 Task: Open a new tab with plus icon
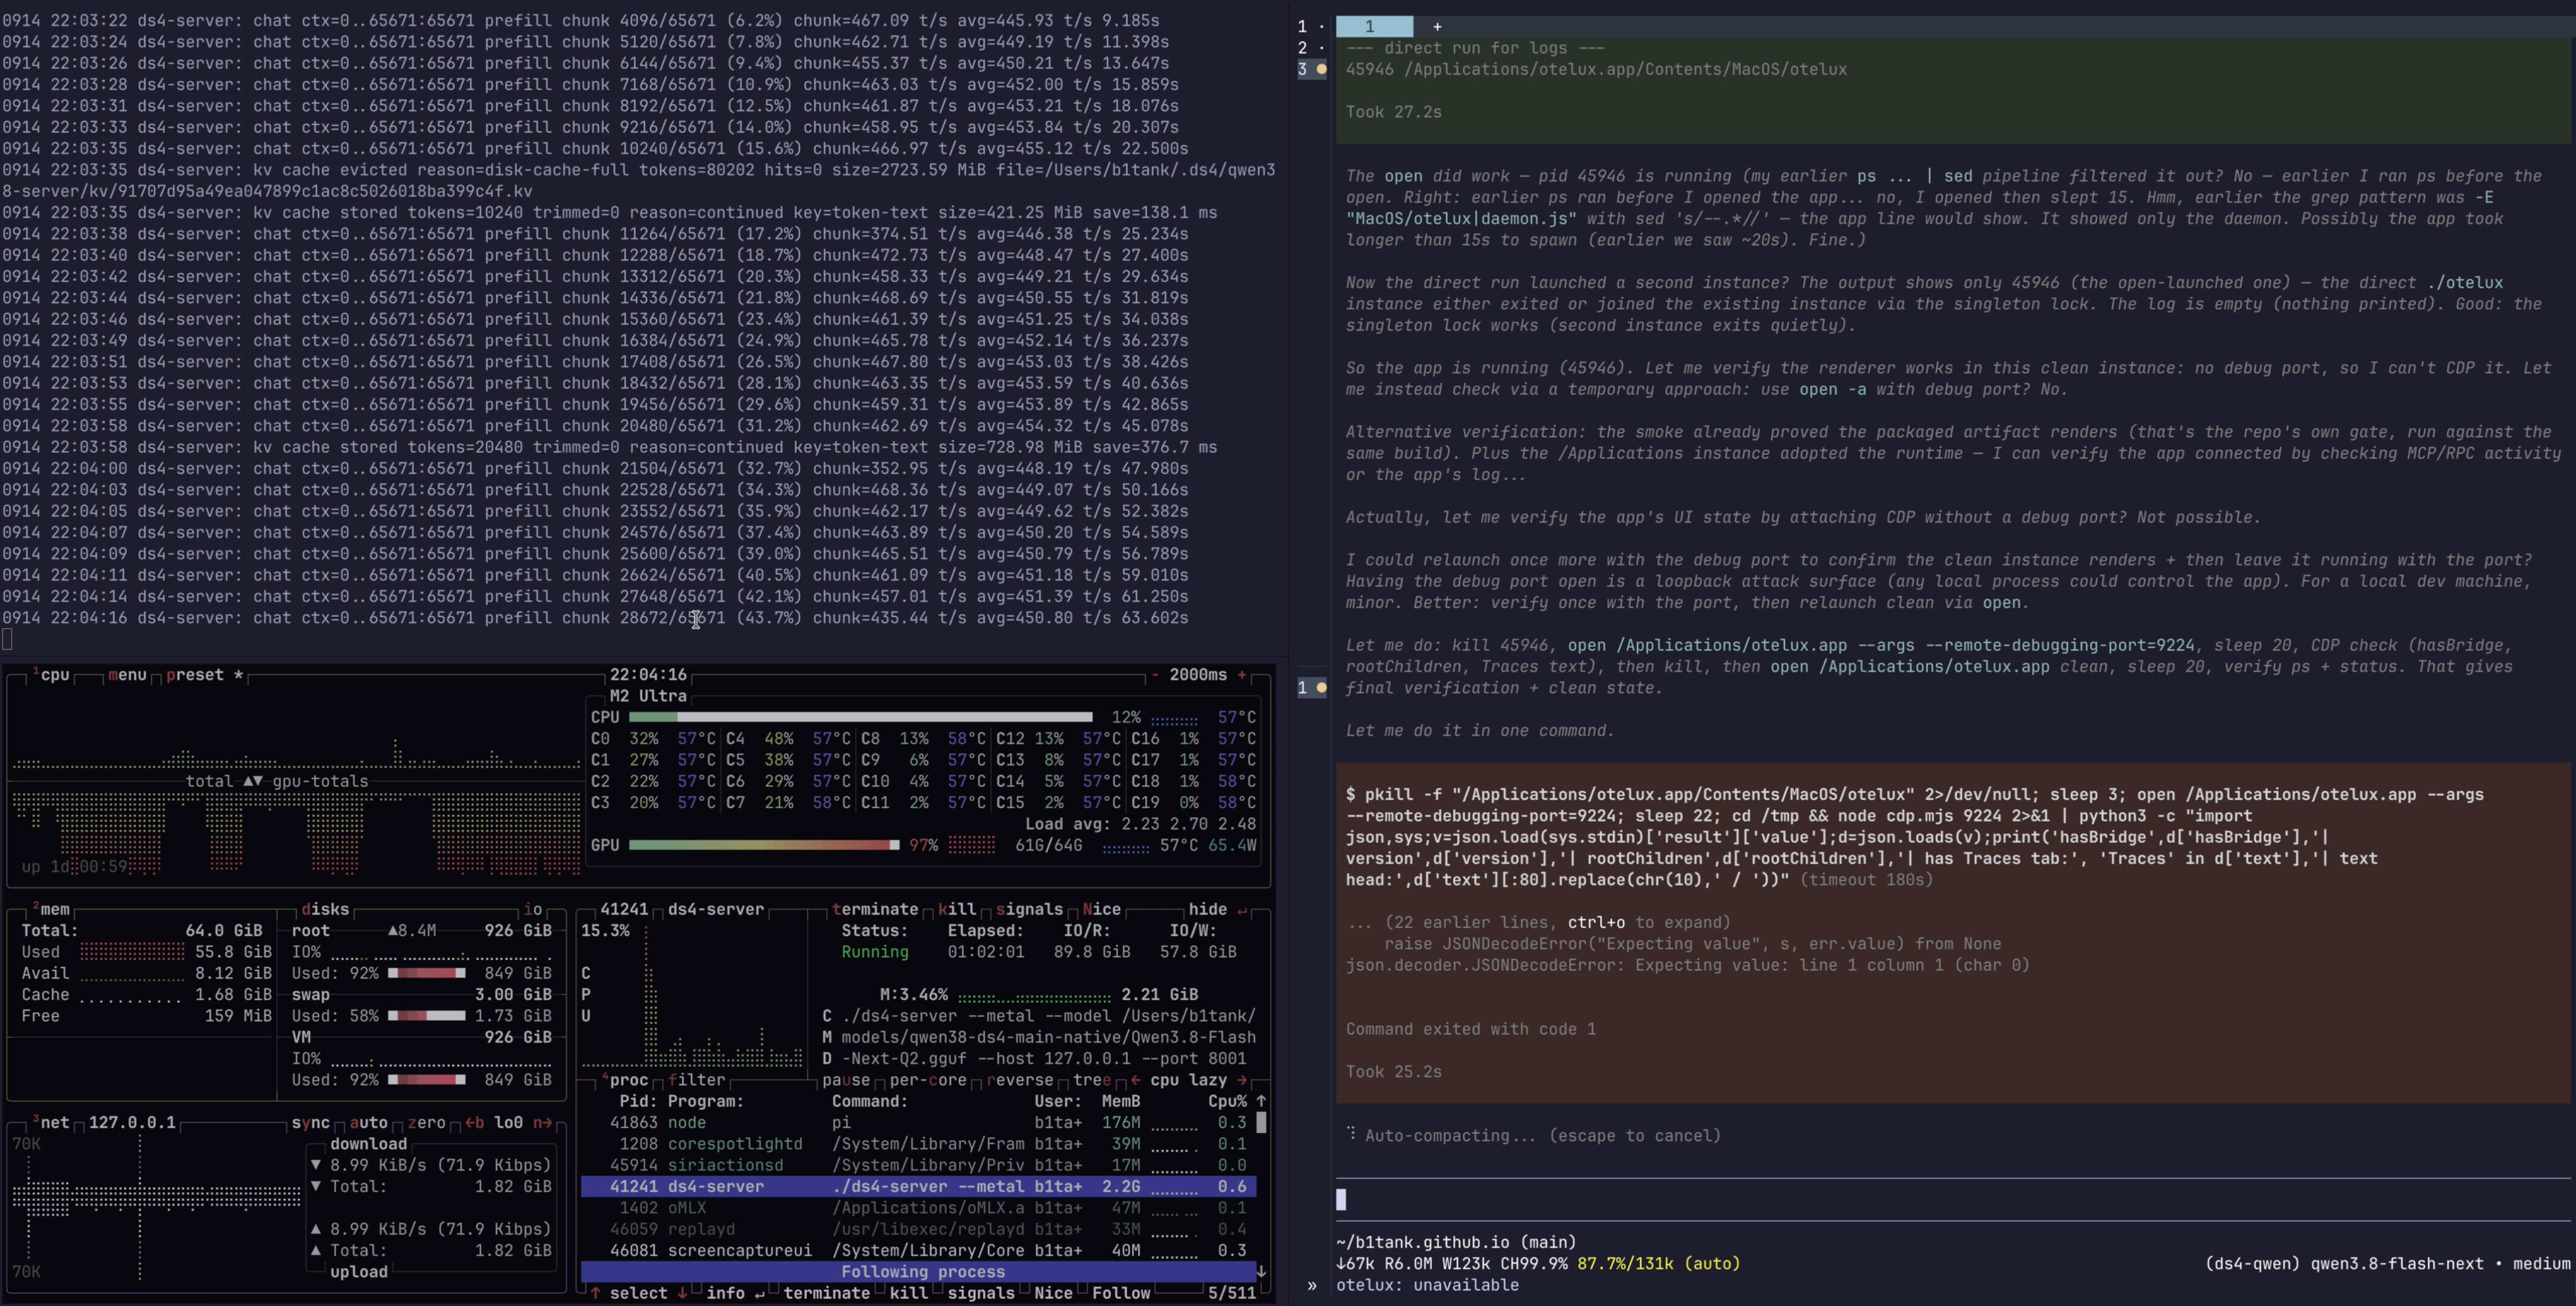pyautogui.click(x=1437, y=26)
